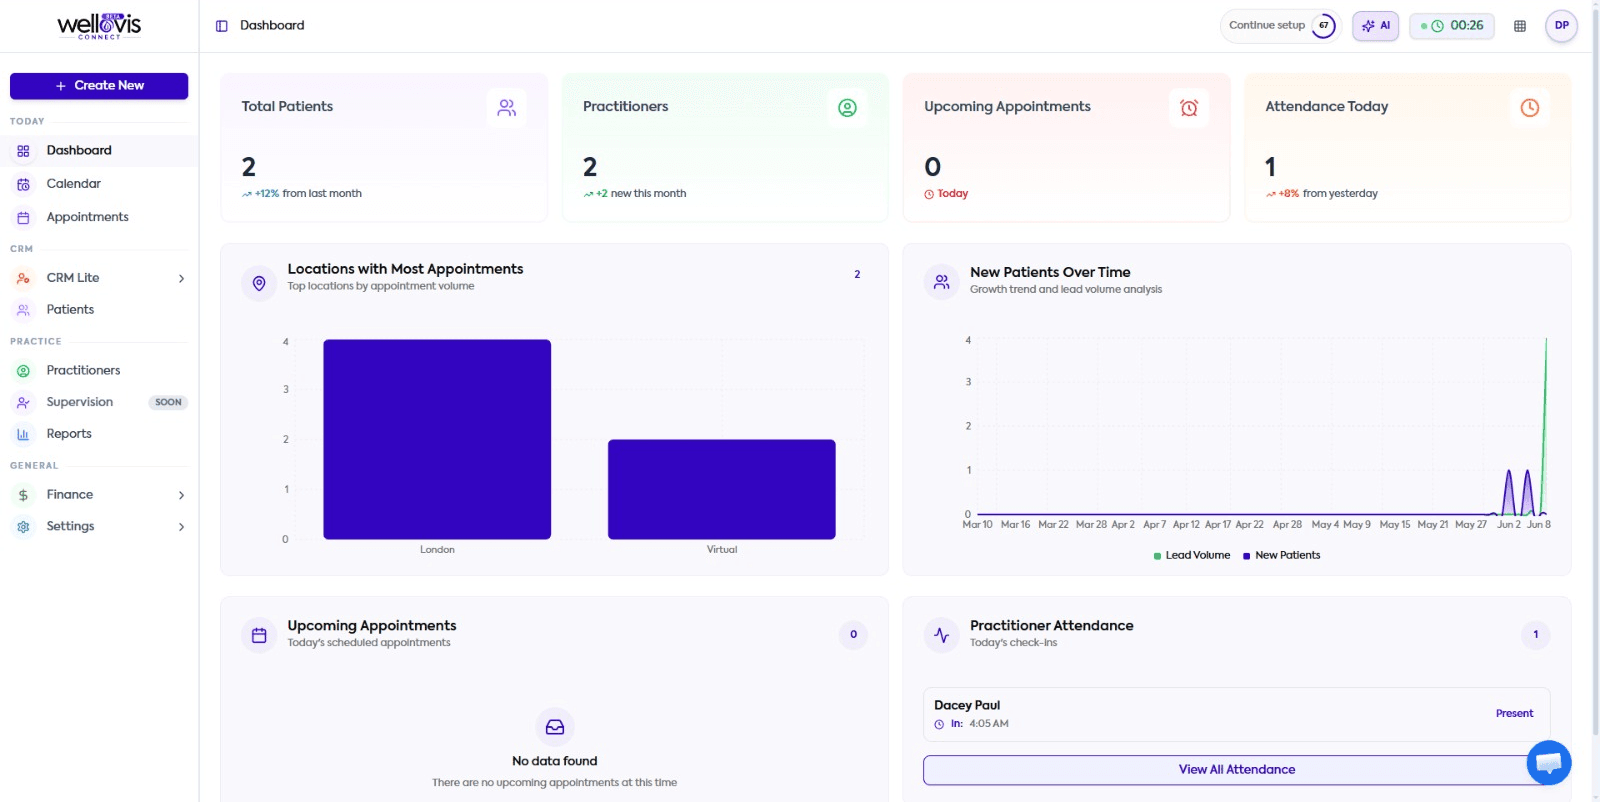
Task: Click the +2 new this month text
Action: coord(635,194)
